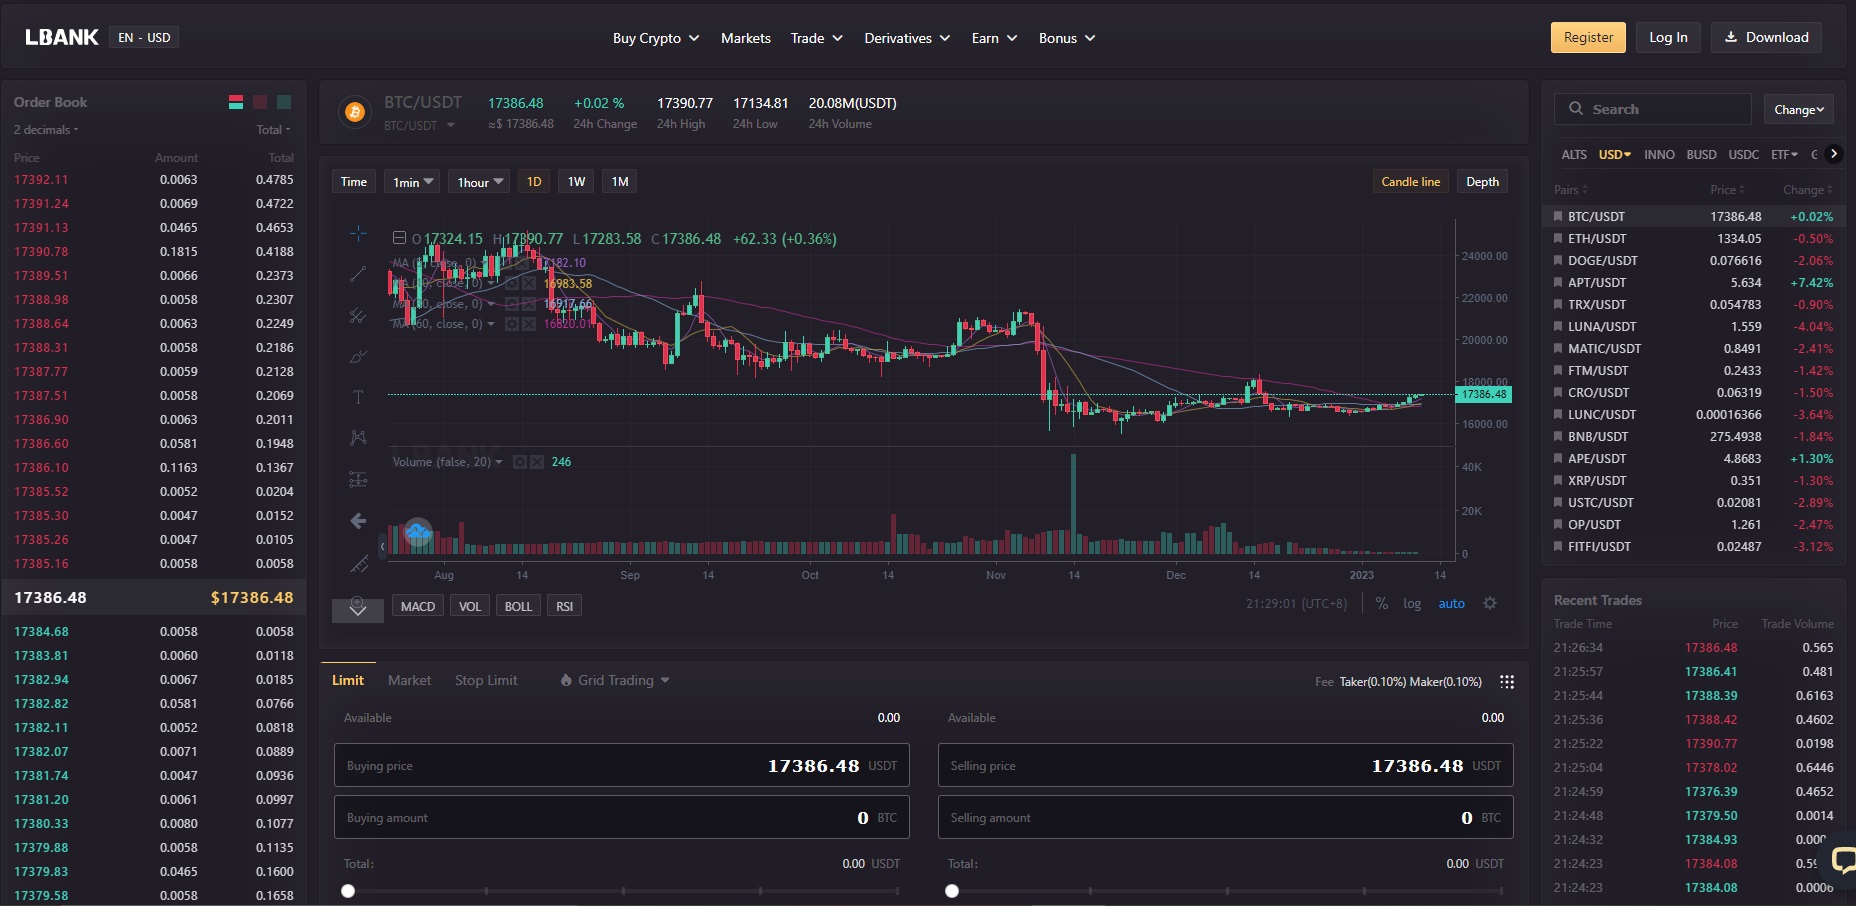Image resolution: width=1856 pixels, height=906 pixels.
Task: Select the ruler measure tool
Action: (358, 564)
